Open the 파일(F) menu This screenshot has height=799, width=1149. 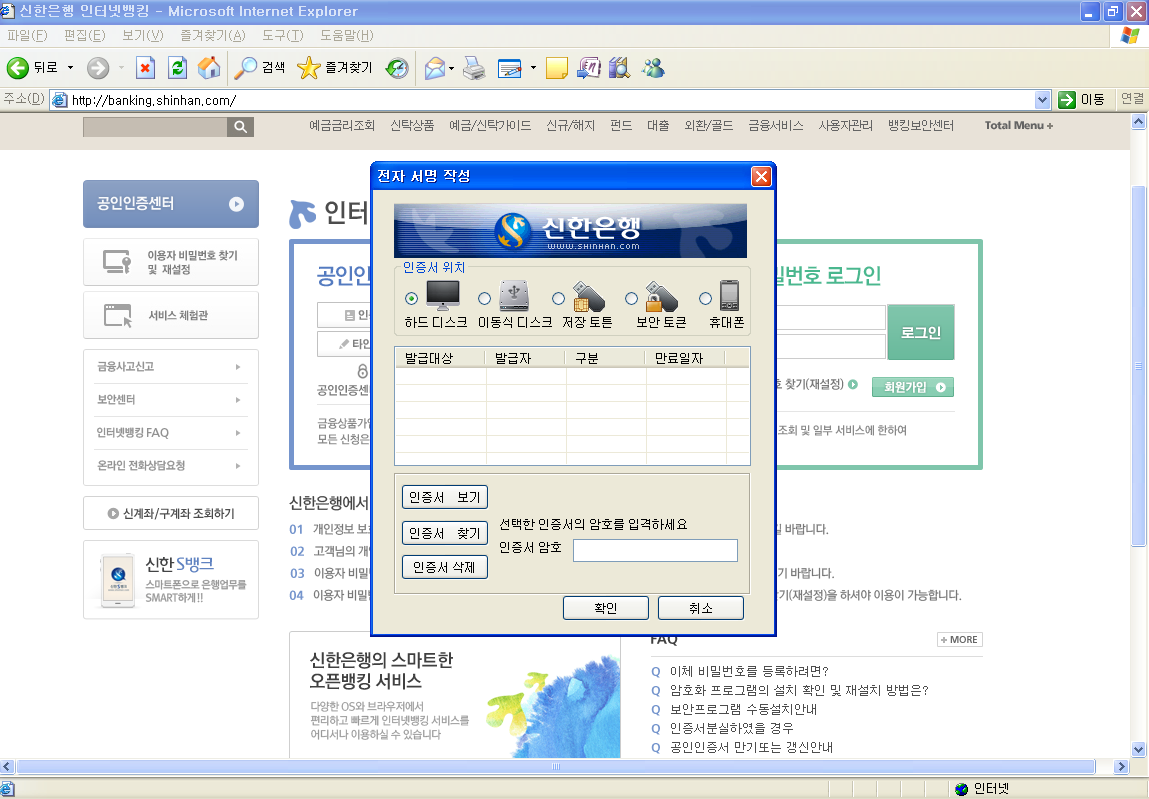tap(27, 35)
